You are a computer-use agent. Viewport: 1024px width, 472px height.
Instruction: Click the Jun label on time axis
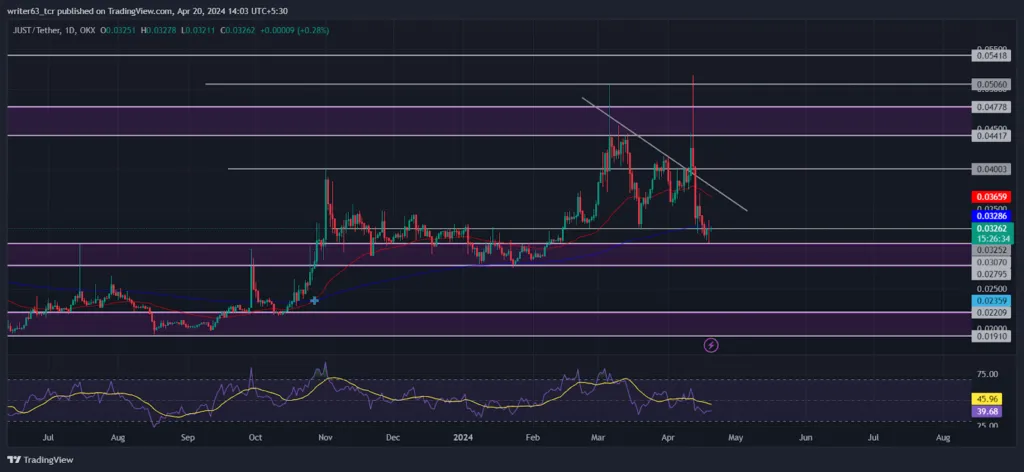(806, 437)
